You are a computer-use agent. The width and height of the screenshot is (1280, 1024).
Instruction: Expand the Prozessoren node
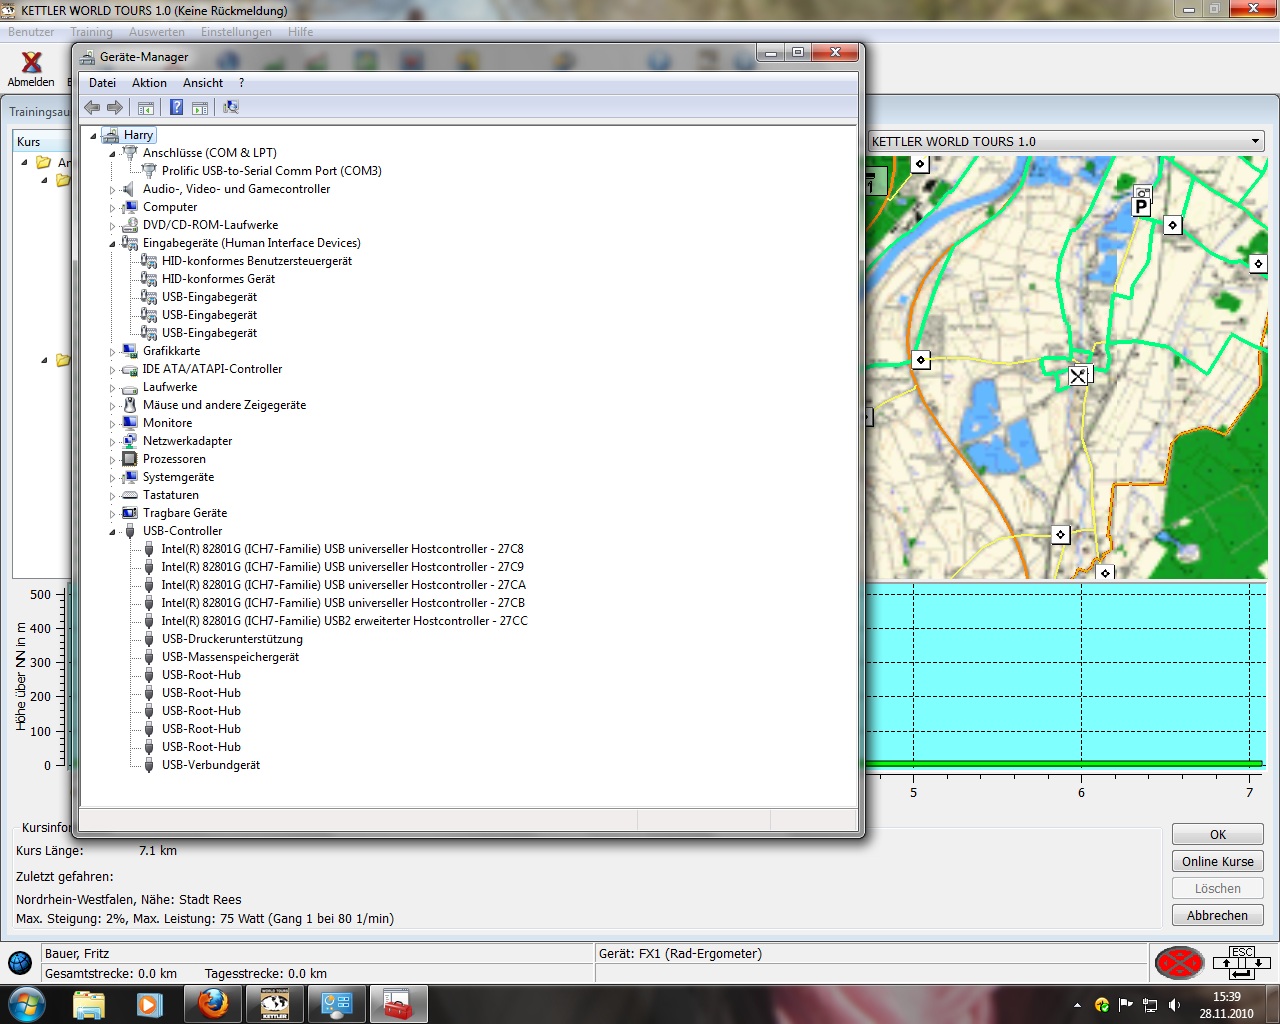tap(112, 460)
